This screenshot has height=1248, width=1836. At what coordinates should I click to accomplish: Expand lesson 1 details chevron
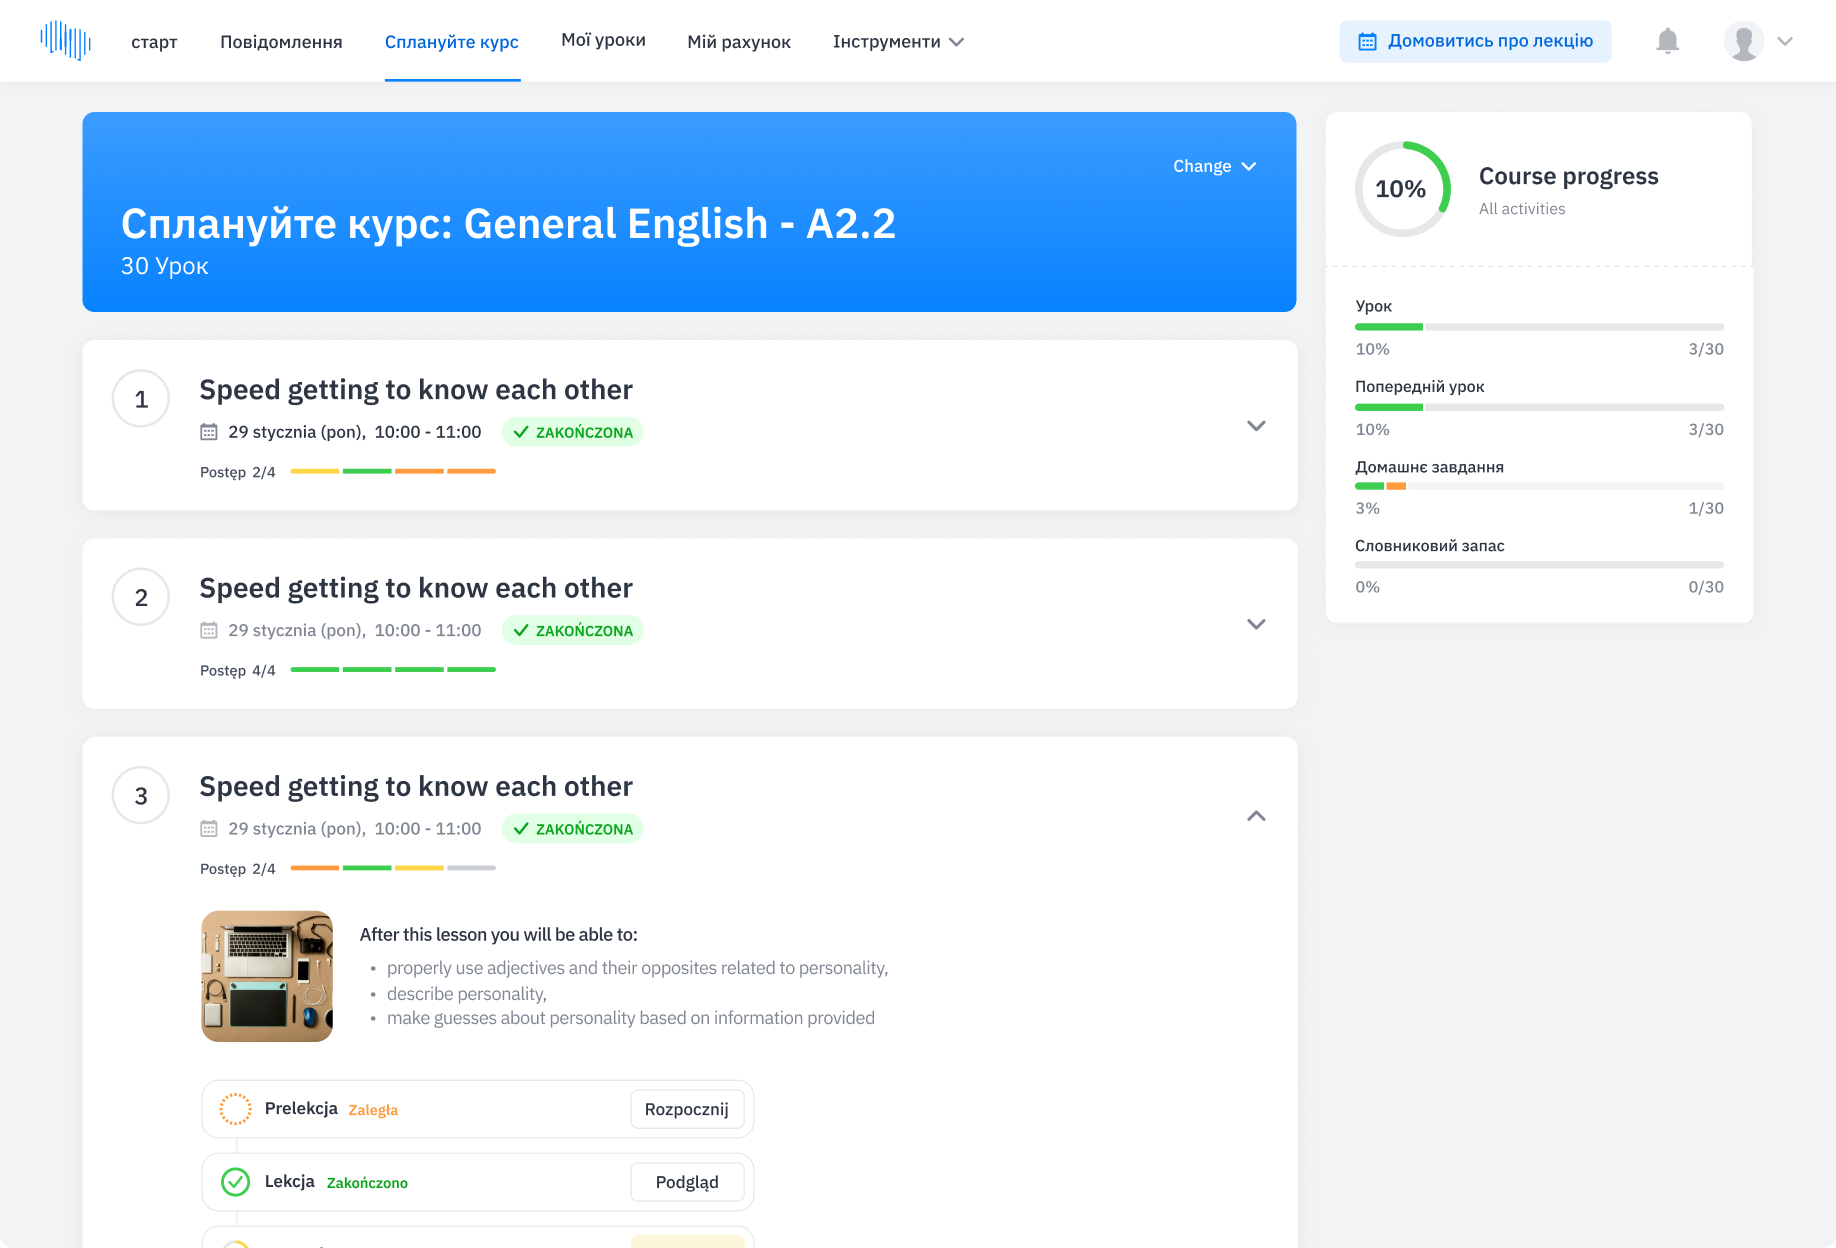1256,426
